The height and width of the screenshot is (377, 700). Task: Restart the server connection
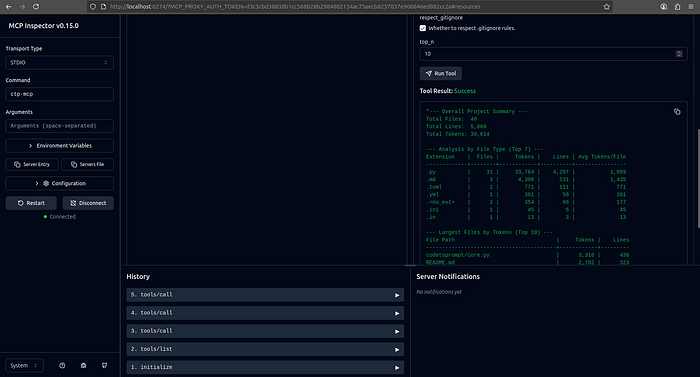31,203
